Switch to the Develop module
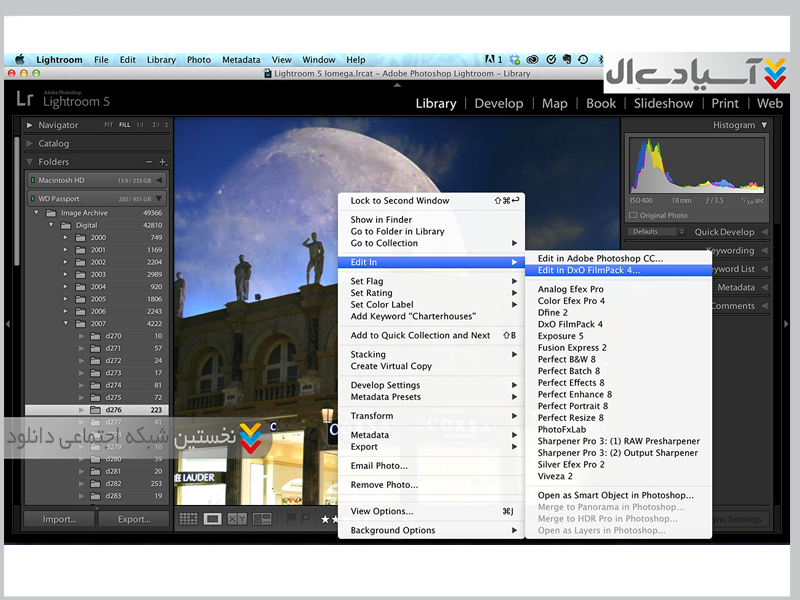Image resolution: width=800 pixels, height=600 pixels. [x=498, y=103]
